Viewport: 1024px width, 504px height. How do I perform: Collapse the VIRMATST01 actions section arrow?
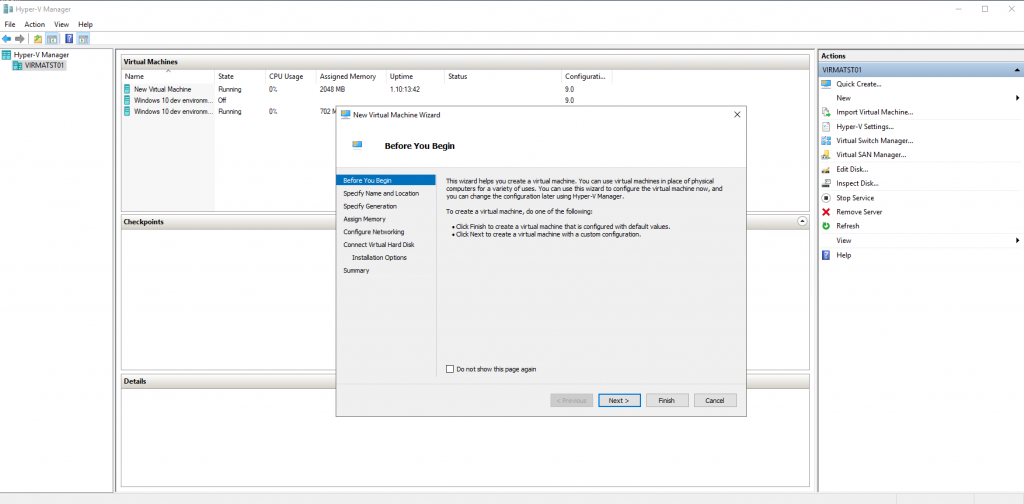(1017, 70)
